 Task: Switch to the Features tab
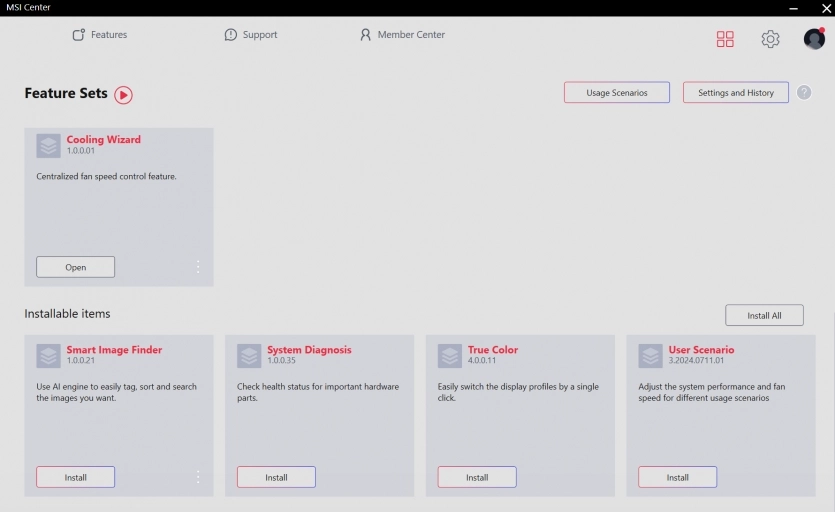[100, 35]
